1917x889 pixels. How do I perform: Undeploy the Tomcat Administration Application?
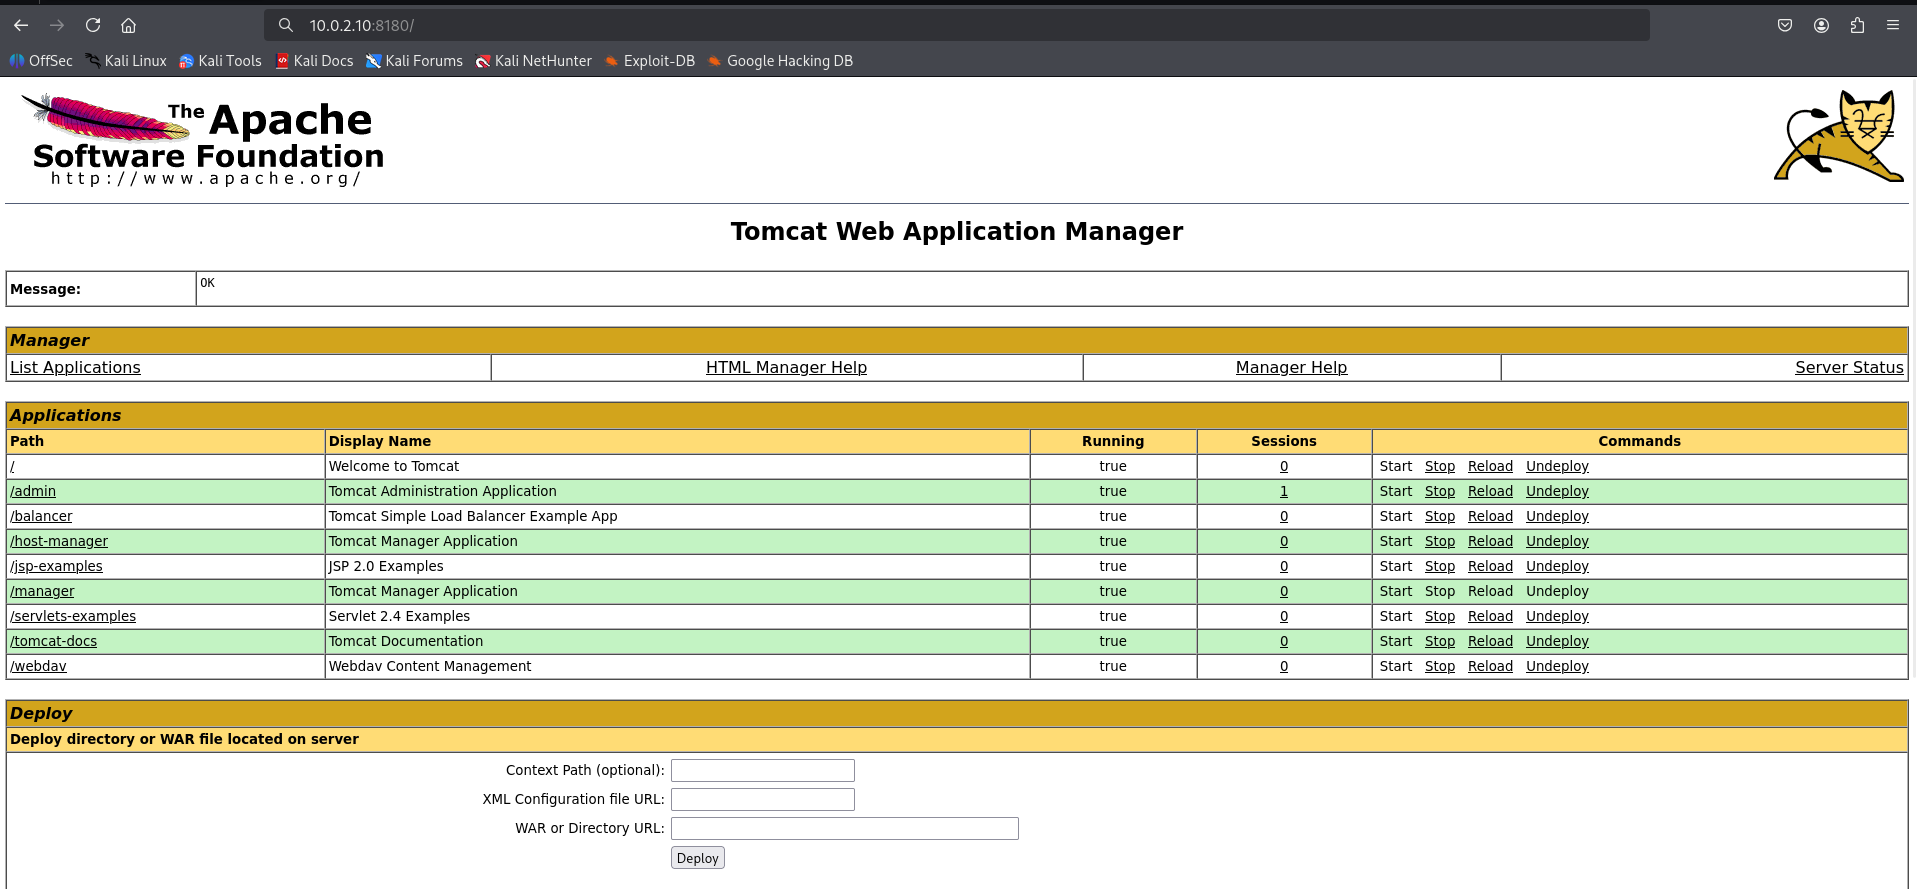coord(1557,491)
